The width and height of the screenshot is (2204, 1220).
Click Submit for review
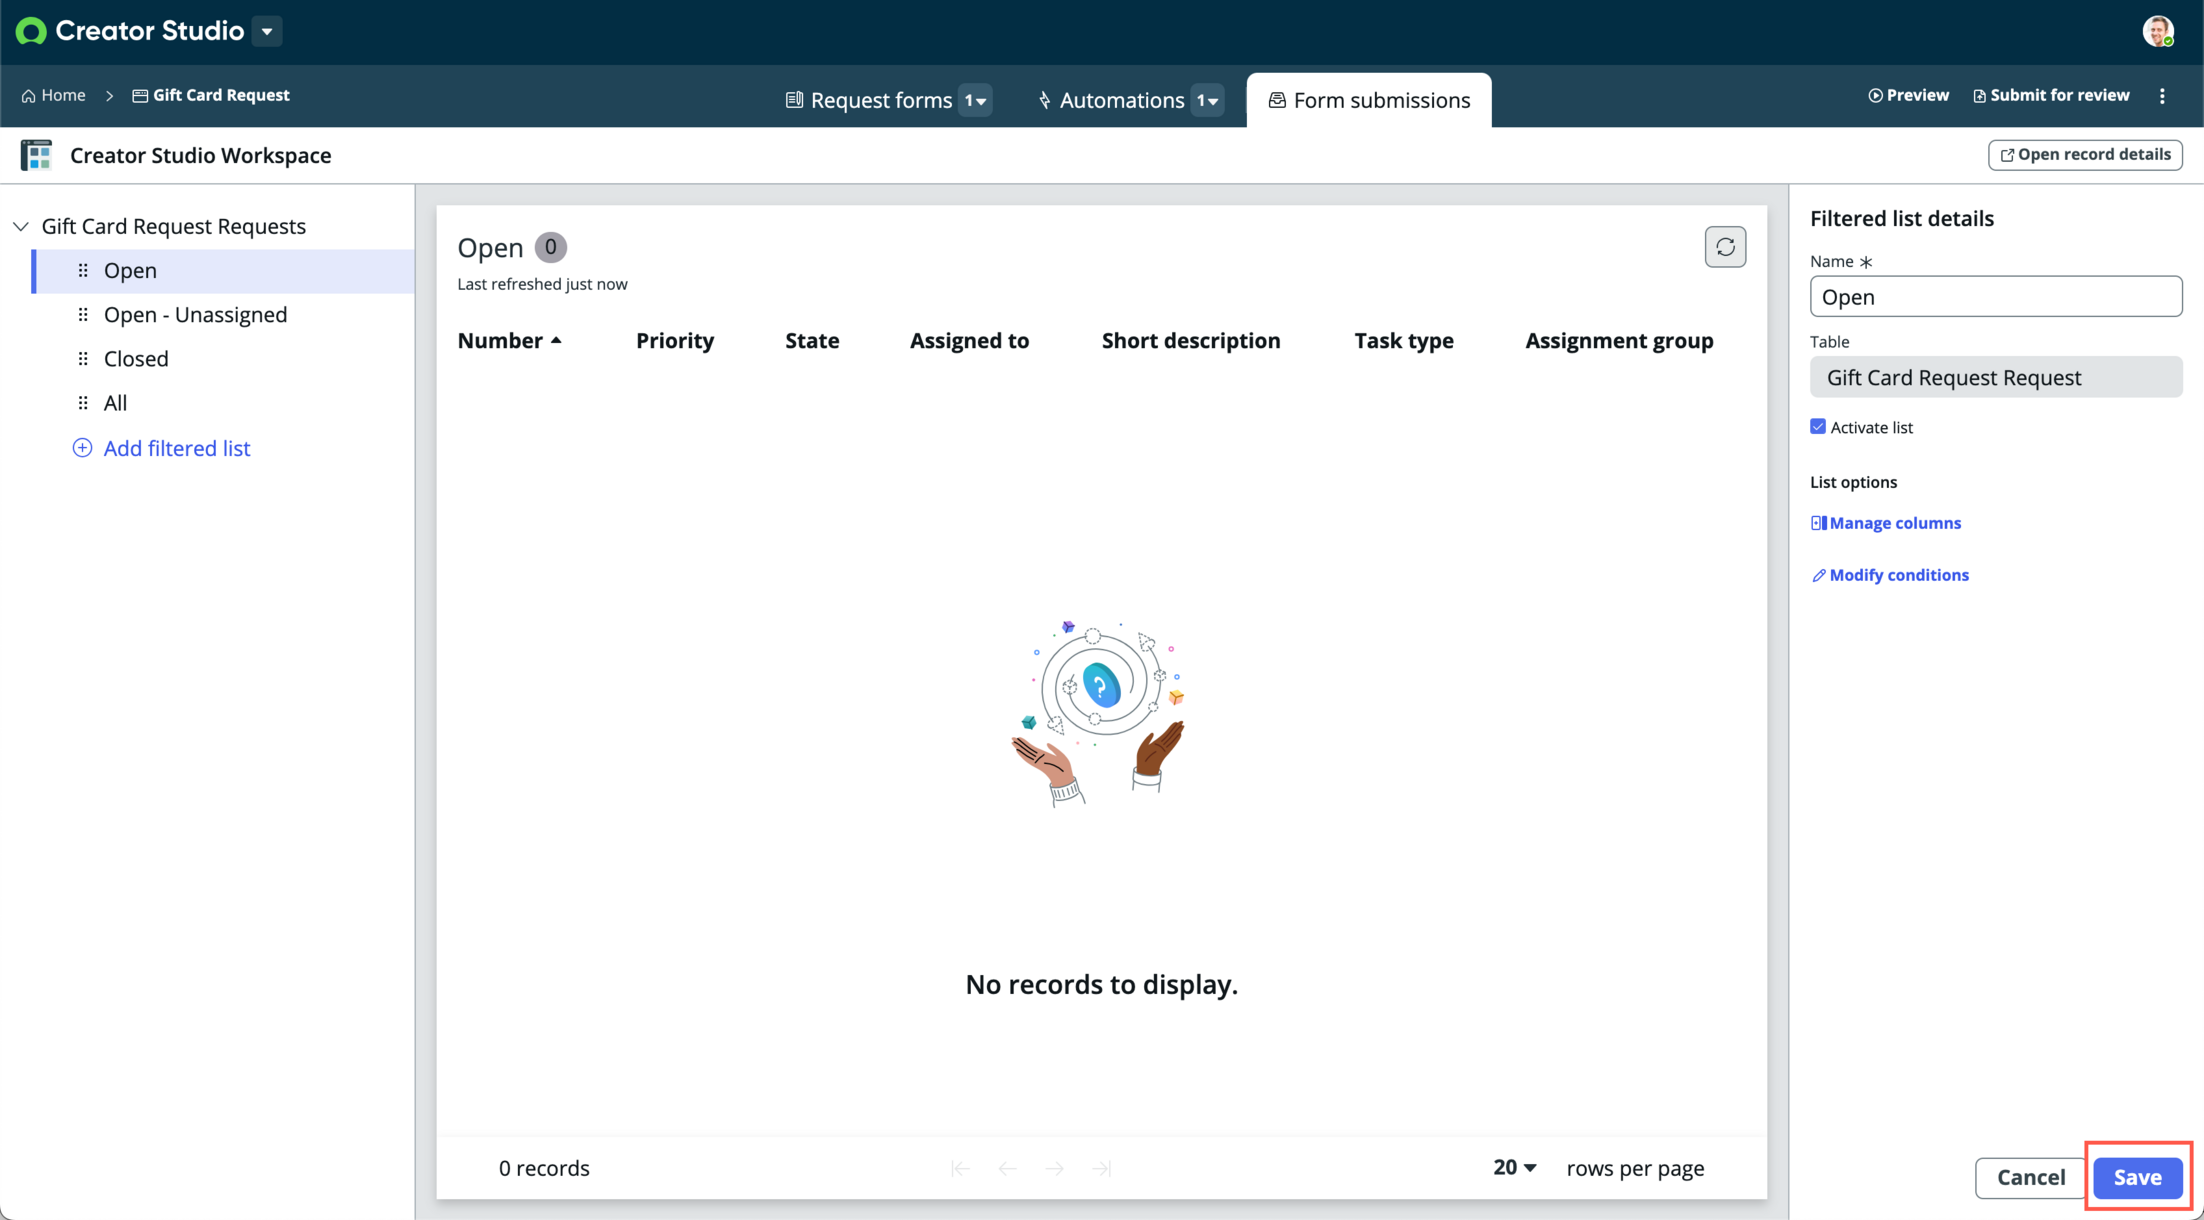point(2051,95)
